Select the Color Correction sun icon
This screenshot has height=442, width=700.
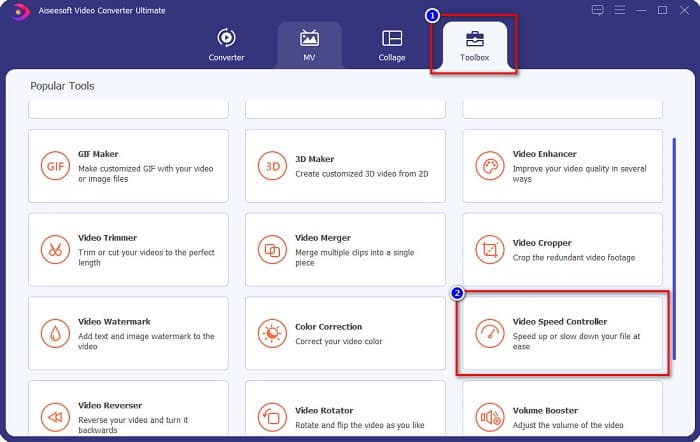272,334
